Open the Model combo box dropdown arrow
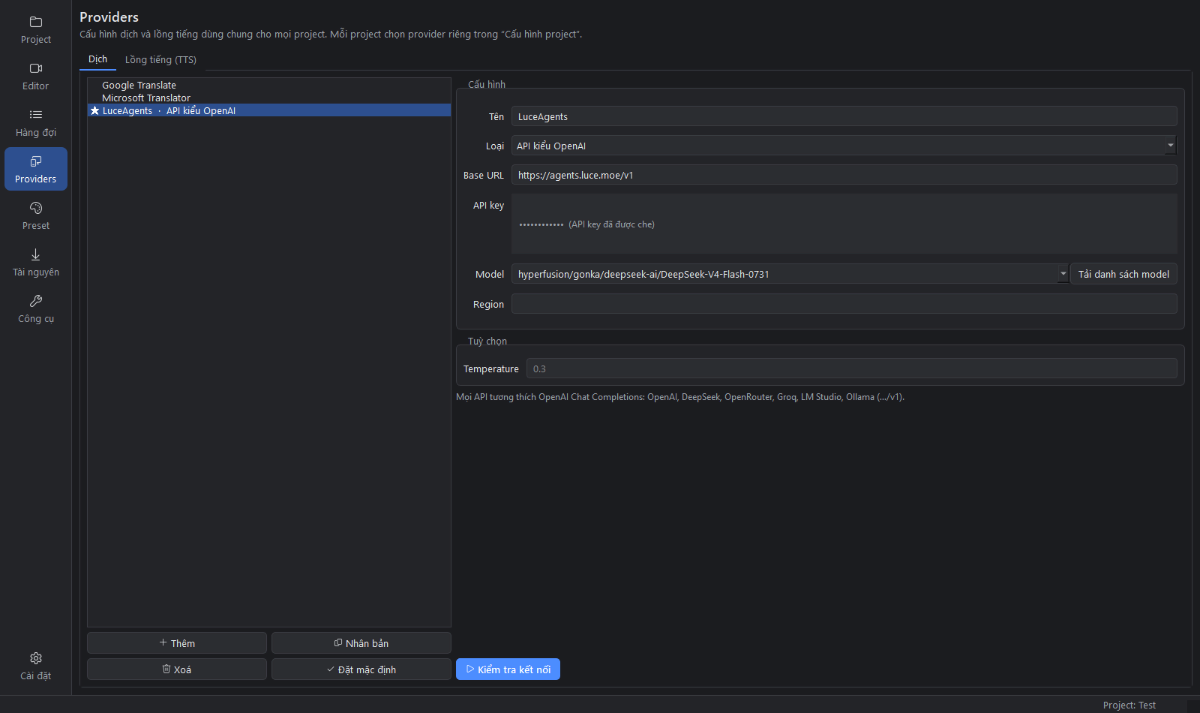1200x713 pixels. coord(1062,274)
